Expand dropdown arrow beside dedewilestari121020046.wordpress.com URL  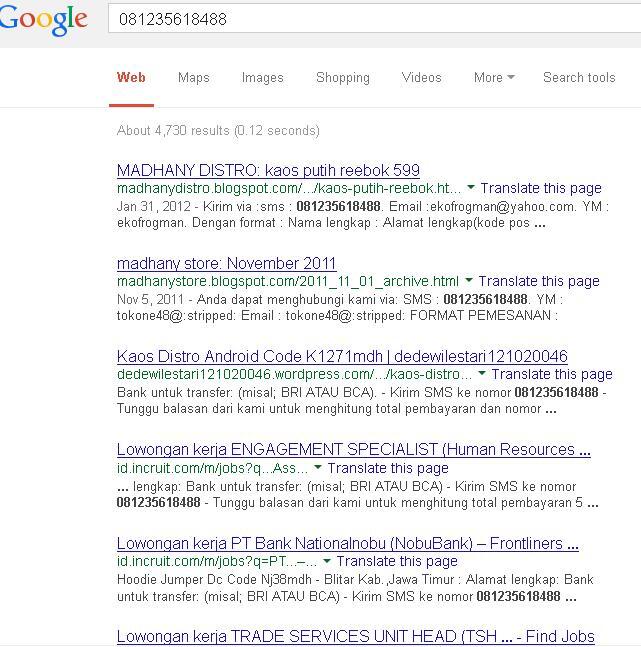tap(481, 373)
